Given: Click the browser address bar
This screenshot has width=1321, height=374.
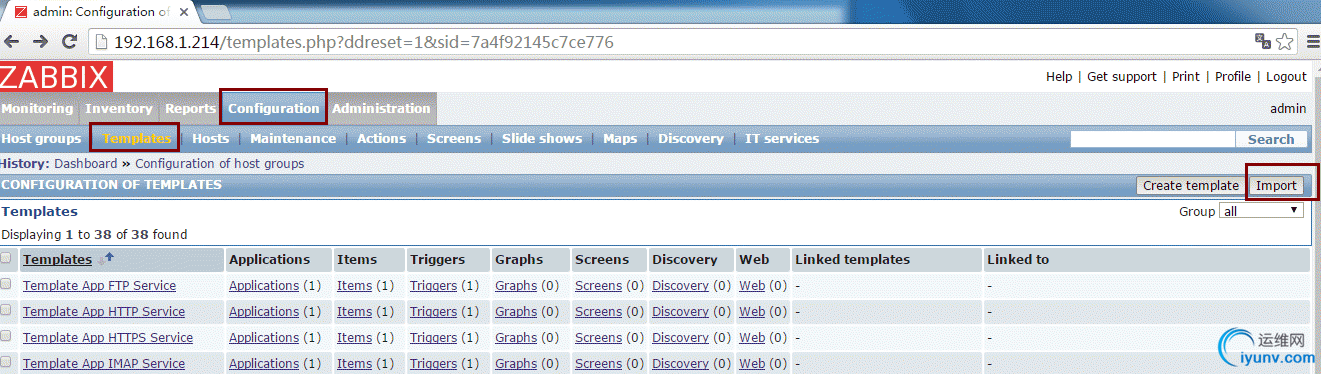Looking at the screenshot, I should coord(670,42).
